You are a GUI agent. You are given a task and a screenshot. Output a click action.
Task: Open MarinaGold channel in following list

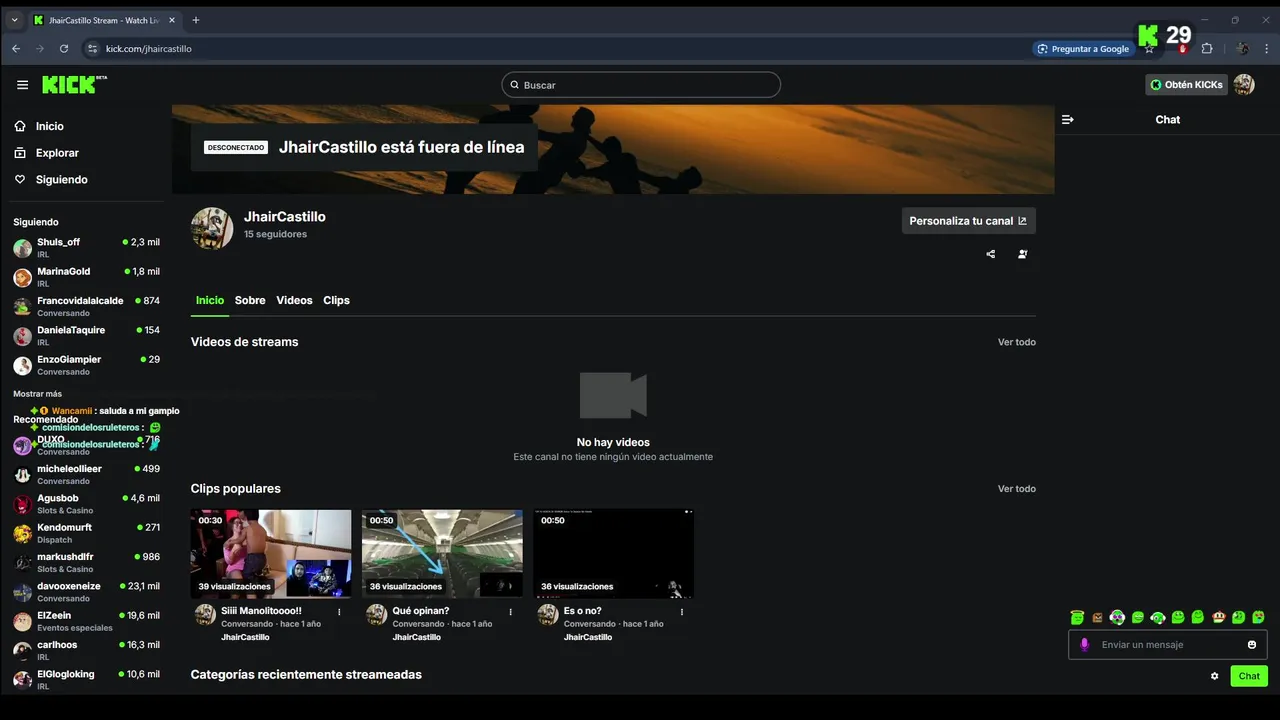[86, 277]
